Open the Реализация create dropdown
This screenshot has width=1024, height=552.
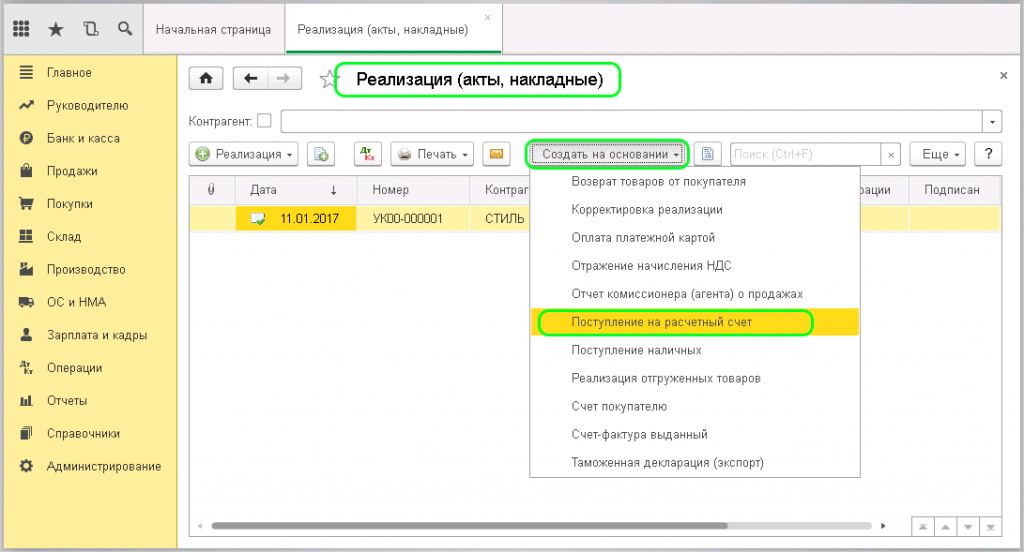(244, 154)
